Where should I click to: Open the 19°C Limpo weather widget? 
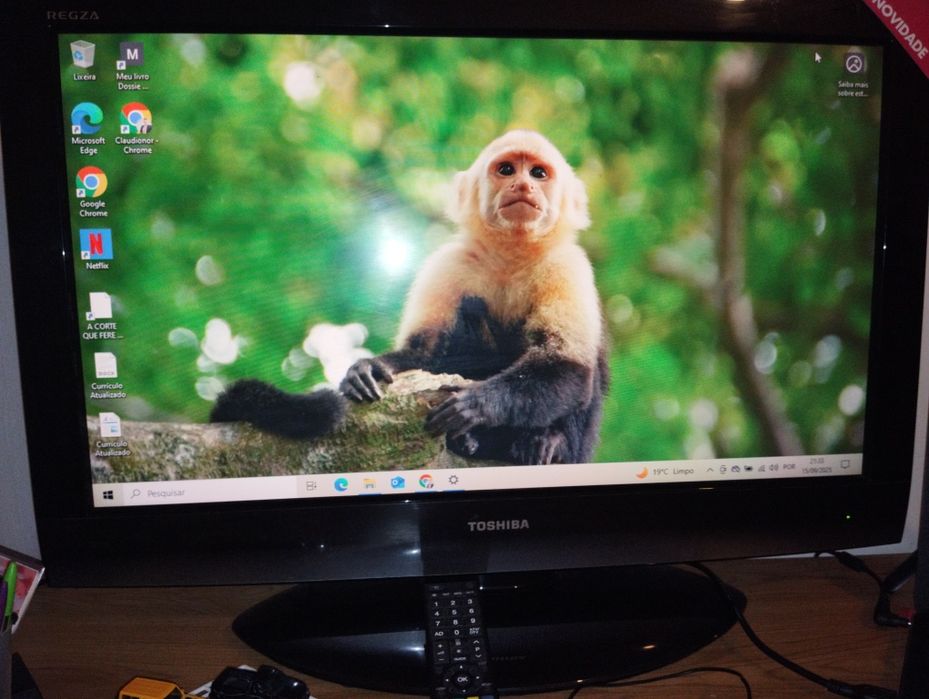(x=665, y=472)
